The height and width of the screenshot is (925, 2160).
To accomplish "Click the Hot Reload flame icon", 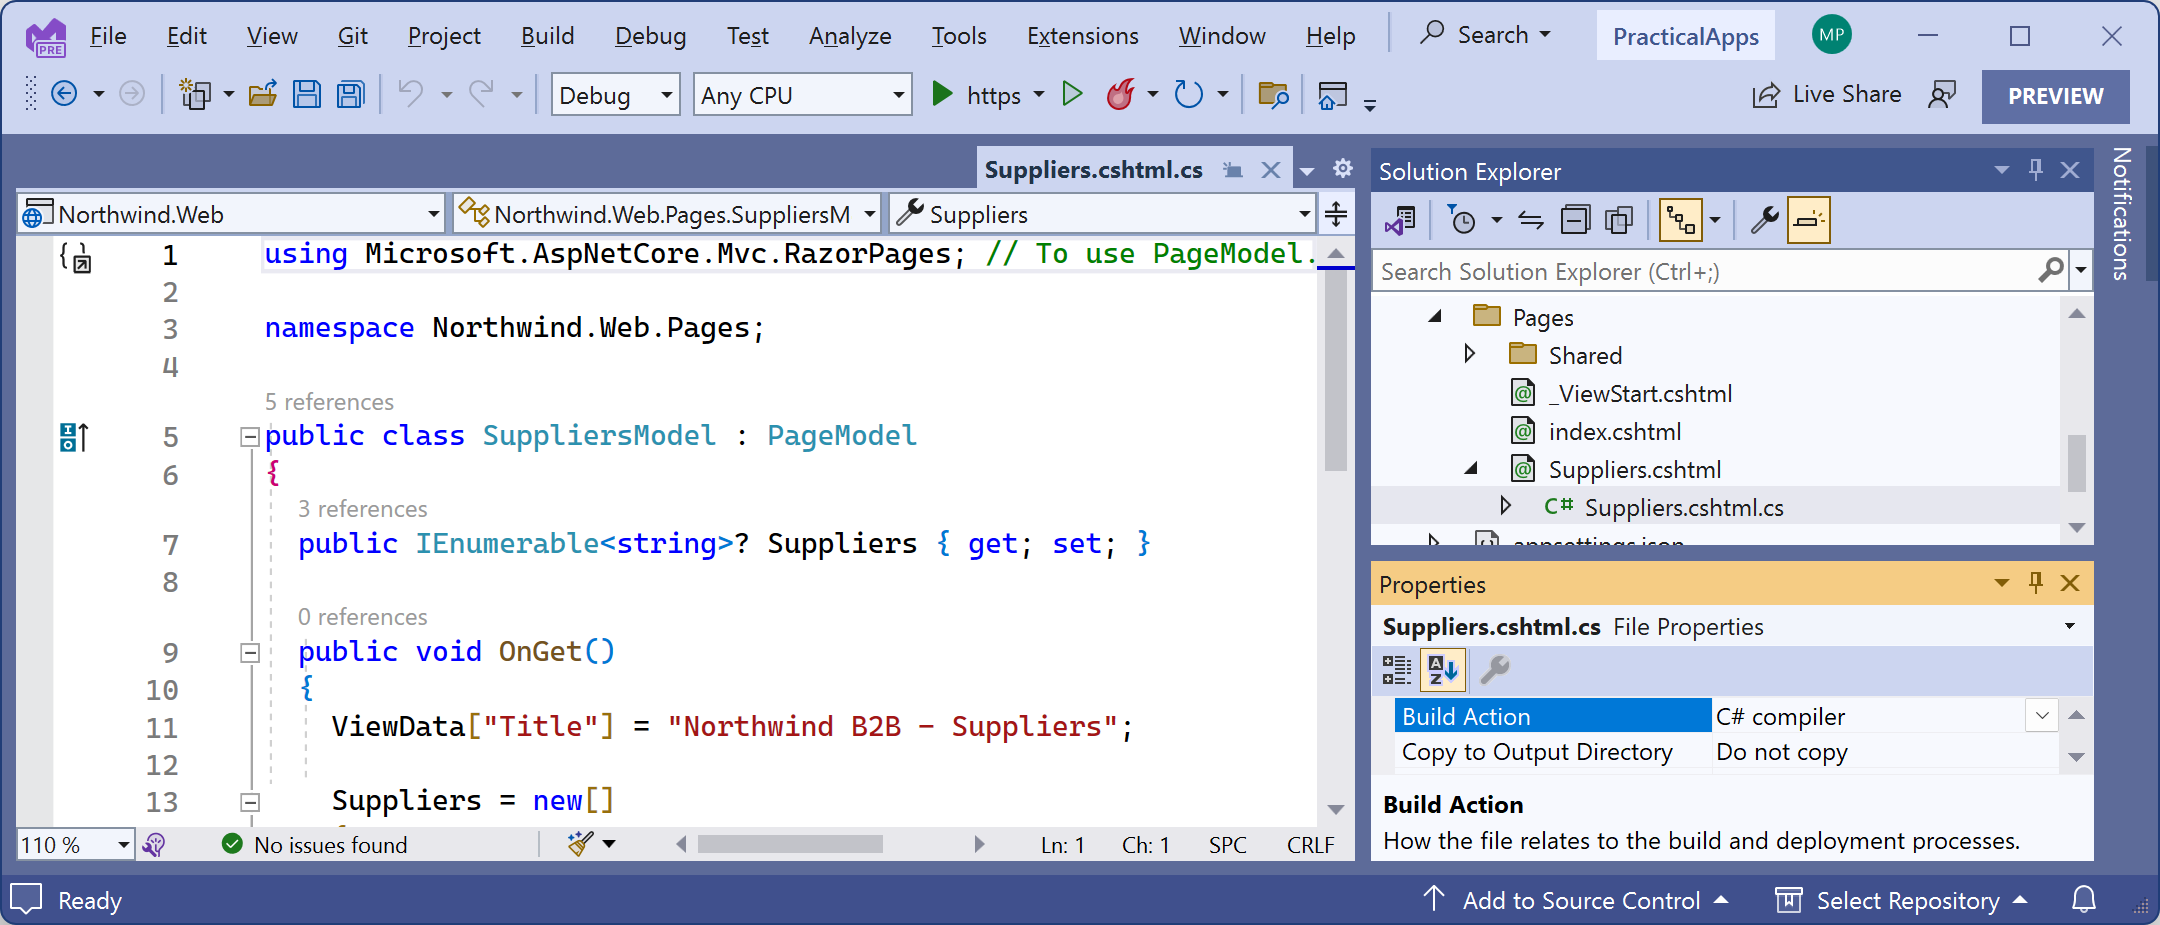I will [1120, 94].
